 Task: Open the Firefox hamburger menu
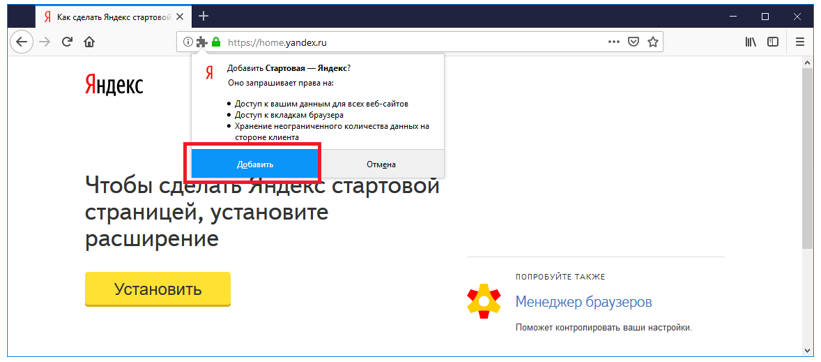[x=800, y=42]
